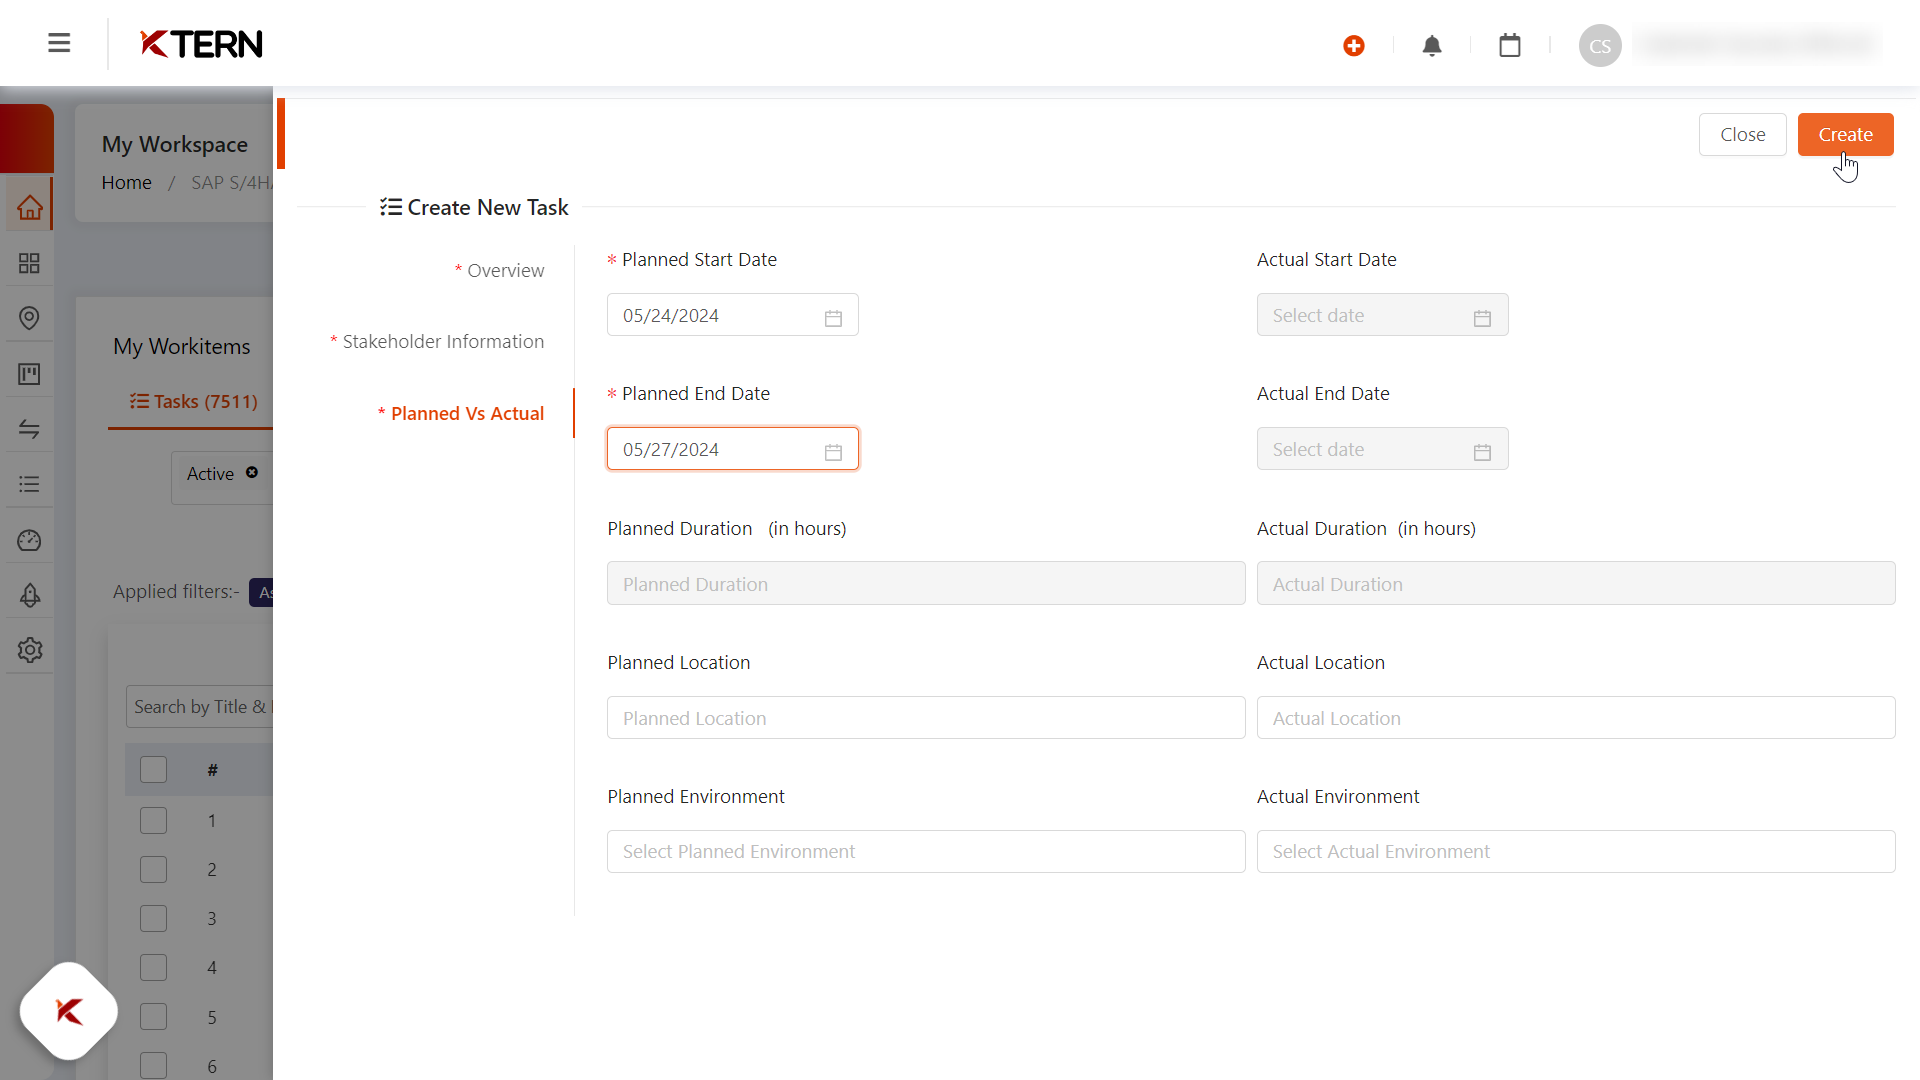
Task: Check the checkbox for row 1
Action: pos(153,821)
